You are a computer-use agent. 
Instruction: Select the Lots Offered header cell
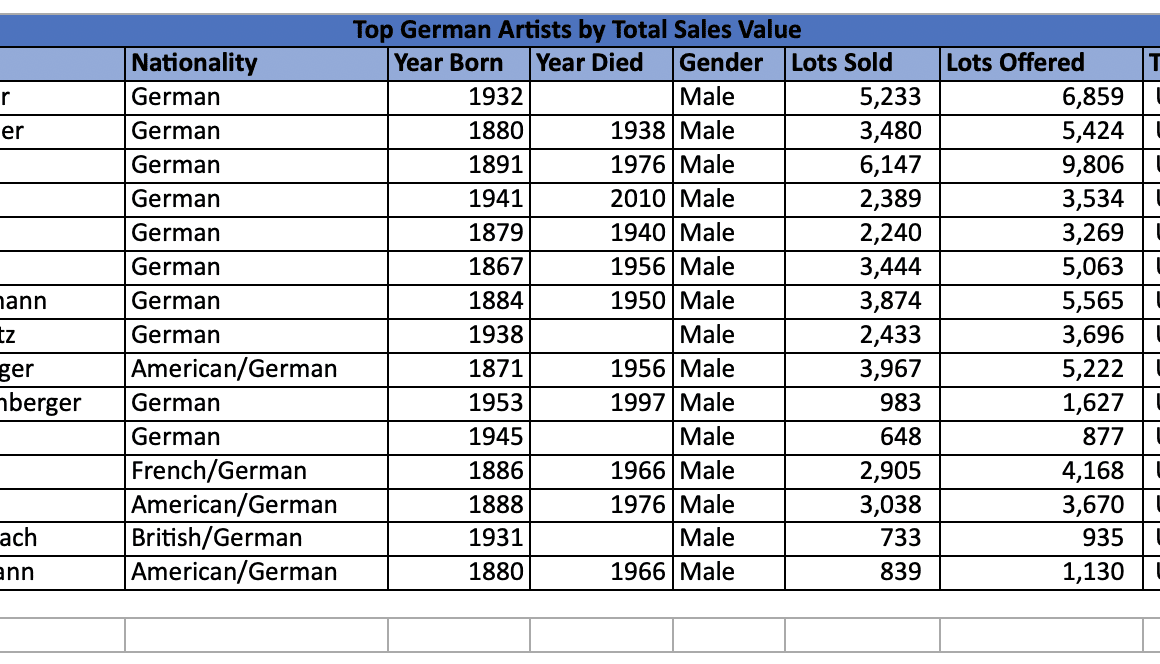[x=1040, y=63]
